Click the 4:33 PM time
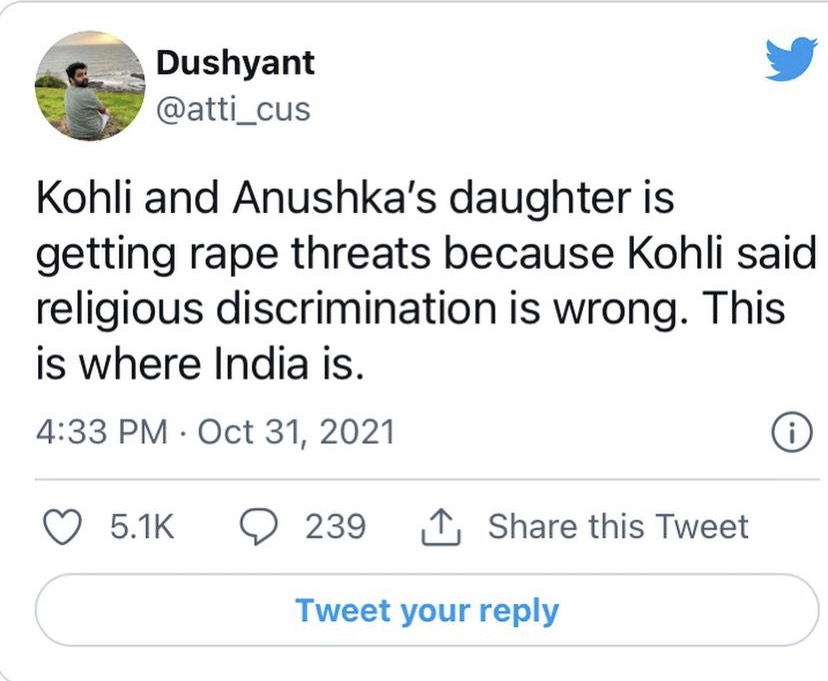The height and width of the screenshot is (681, 828). point(101,433)
